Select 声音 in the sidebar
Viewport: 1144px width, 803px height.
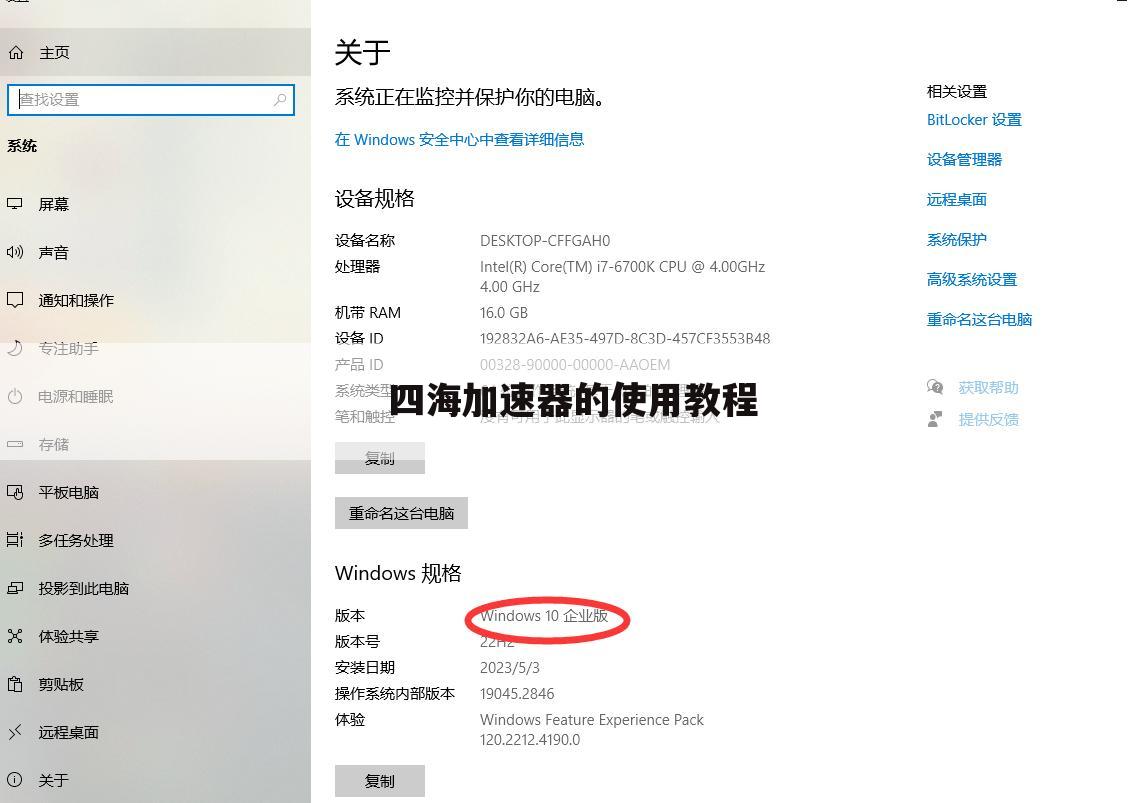pos(155,252)
